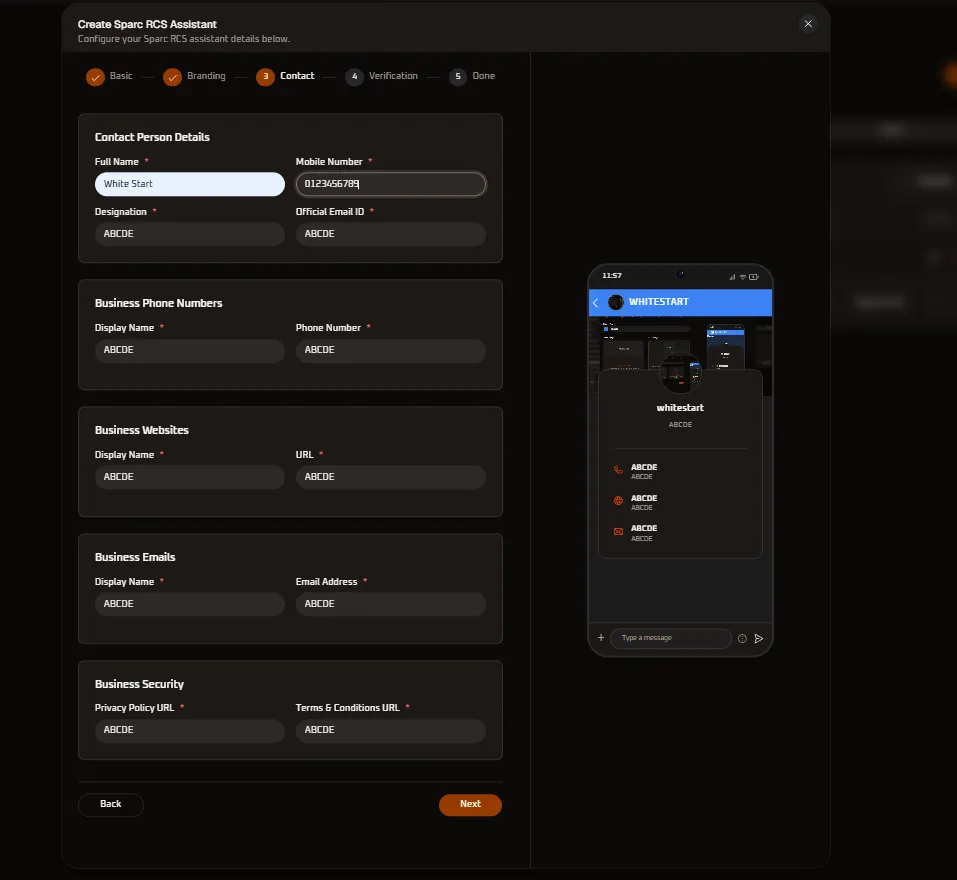Click the globe website icon in preview
The image size is (957, 880).
[x=618, y=501]
